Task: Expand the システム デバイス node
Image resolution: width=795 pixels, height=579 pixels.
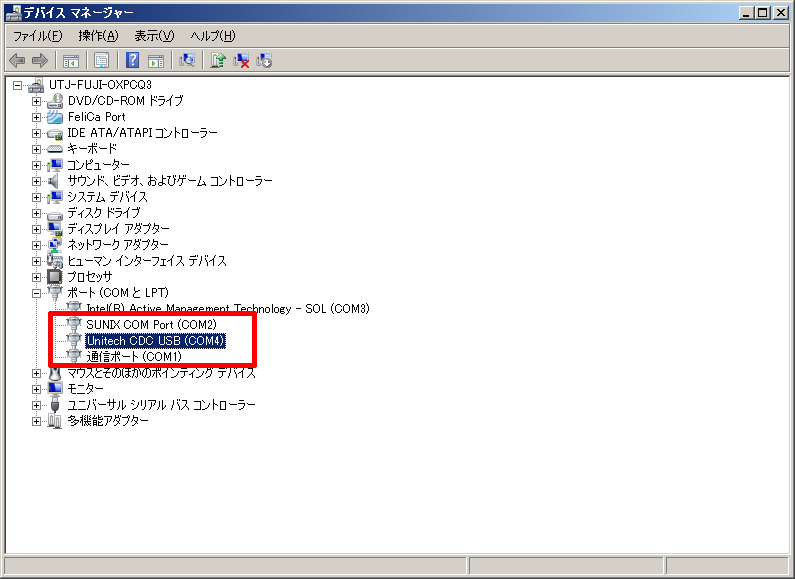Action: [x=37, y=197]
